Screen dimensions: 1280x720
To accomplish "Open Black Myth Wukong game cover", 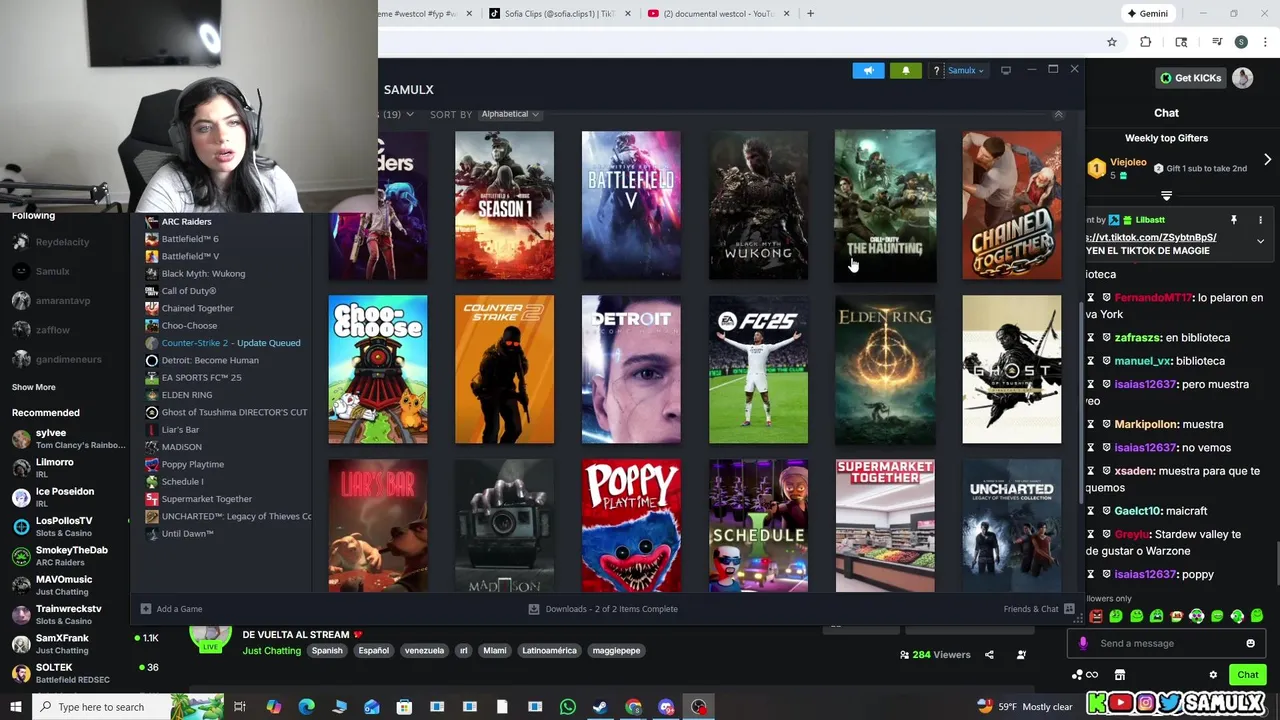I will [758, 205].
